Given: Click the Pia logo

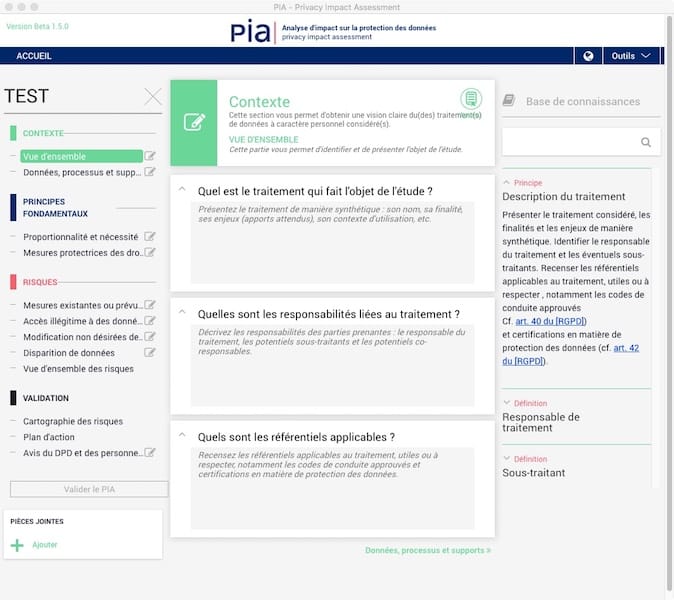Looking at the screenshot, I should pos(252,32).
